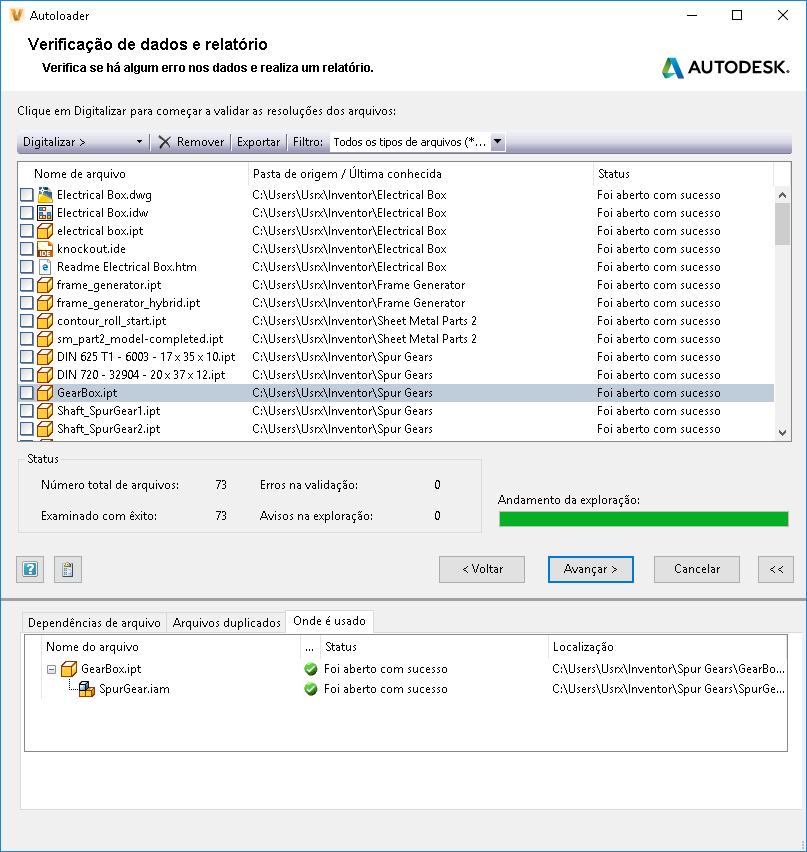Enable the checkbox for frame_generator.ipt
807x852 pixels.
(x=27, y=284)
